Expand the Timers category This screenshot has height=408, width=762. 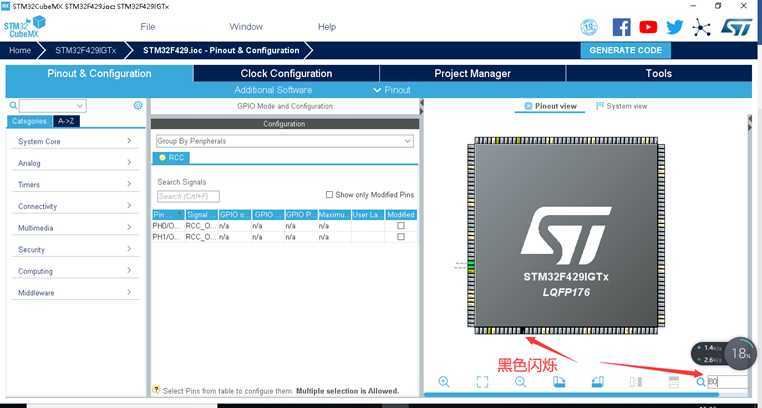point(75,185)
